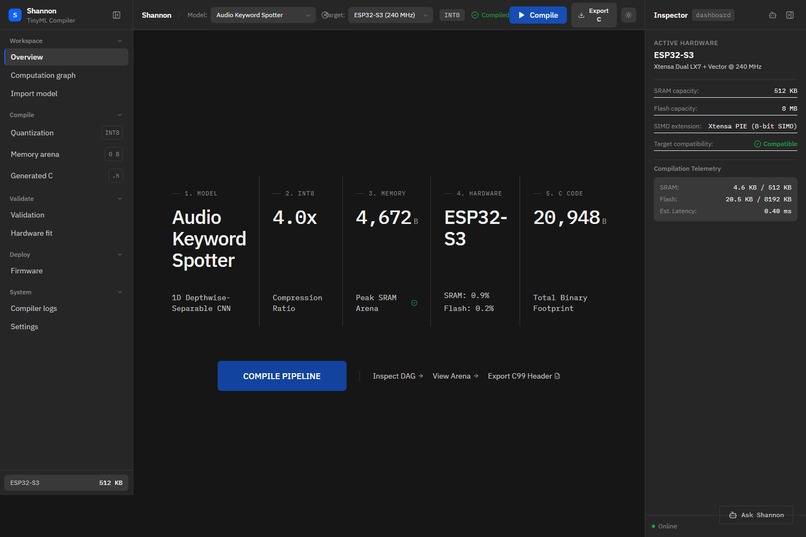
Task: Click the blue Compile button in toolbar
Action: click(538, 15)
